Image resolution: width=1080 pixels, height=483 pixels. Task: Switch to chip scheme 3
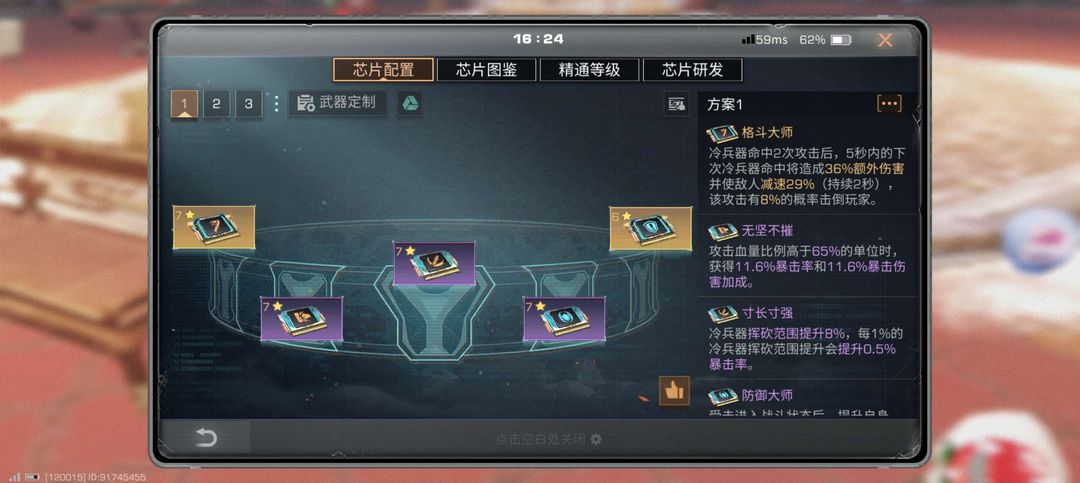click(249, 104)
